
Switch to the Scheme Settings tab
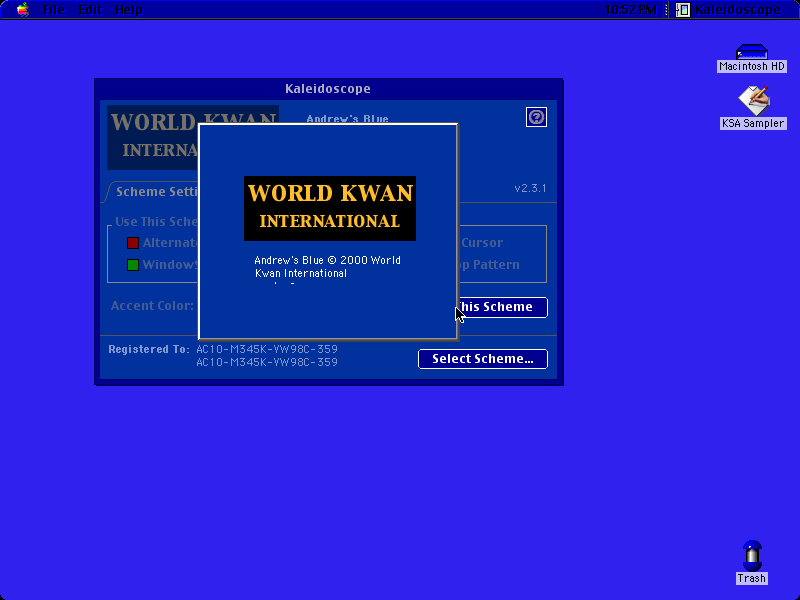pyautogui.click(x=153, y=192)
